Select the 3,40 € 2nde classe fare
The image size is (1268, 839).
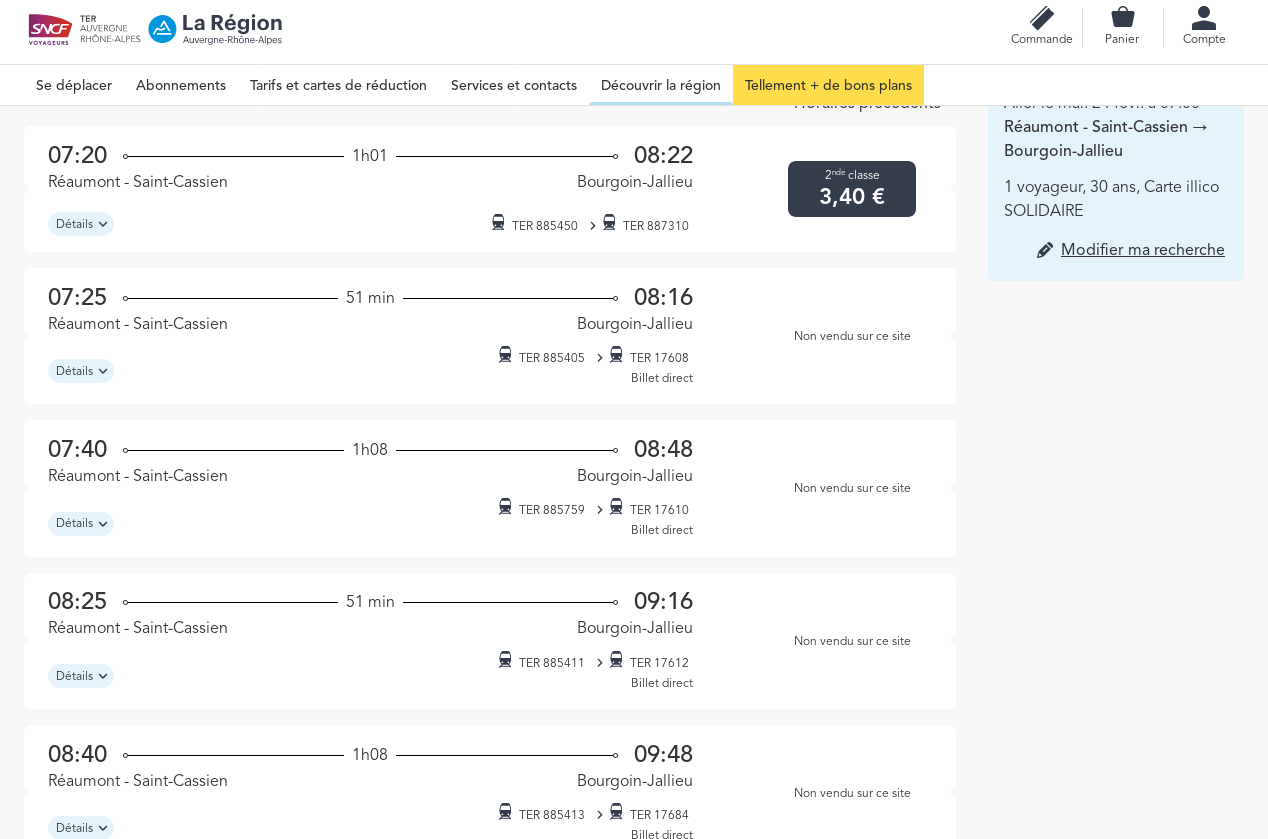click(x=851, y=189)
